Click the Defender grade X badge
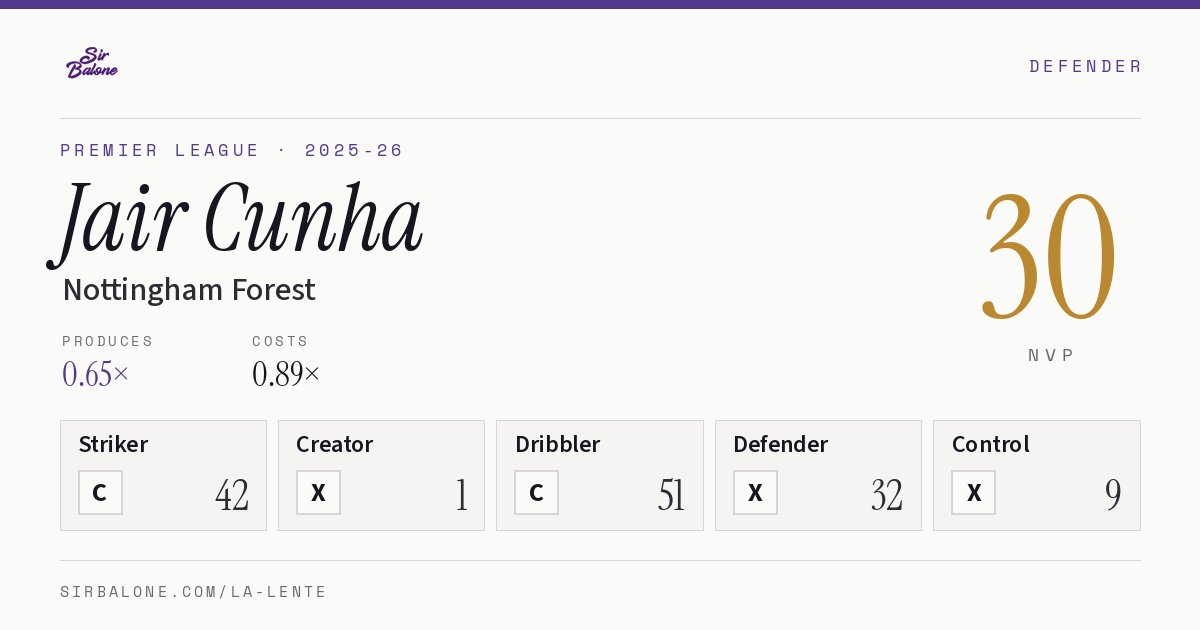This screenshot has width=1200, height=630. point(755,492)
